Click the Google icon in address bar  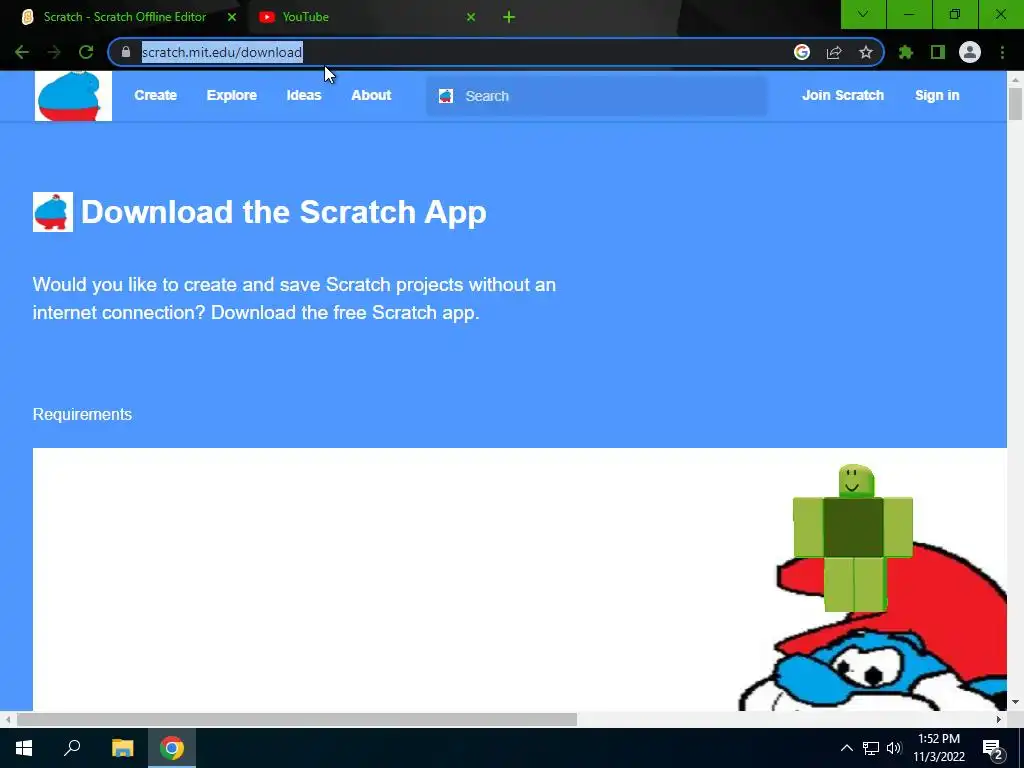click(x=802, y=52)
